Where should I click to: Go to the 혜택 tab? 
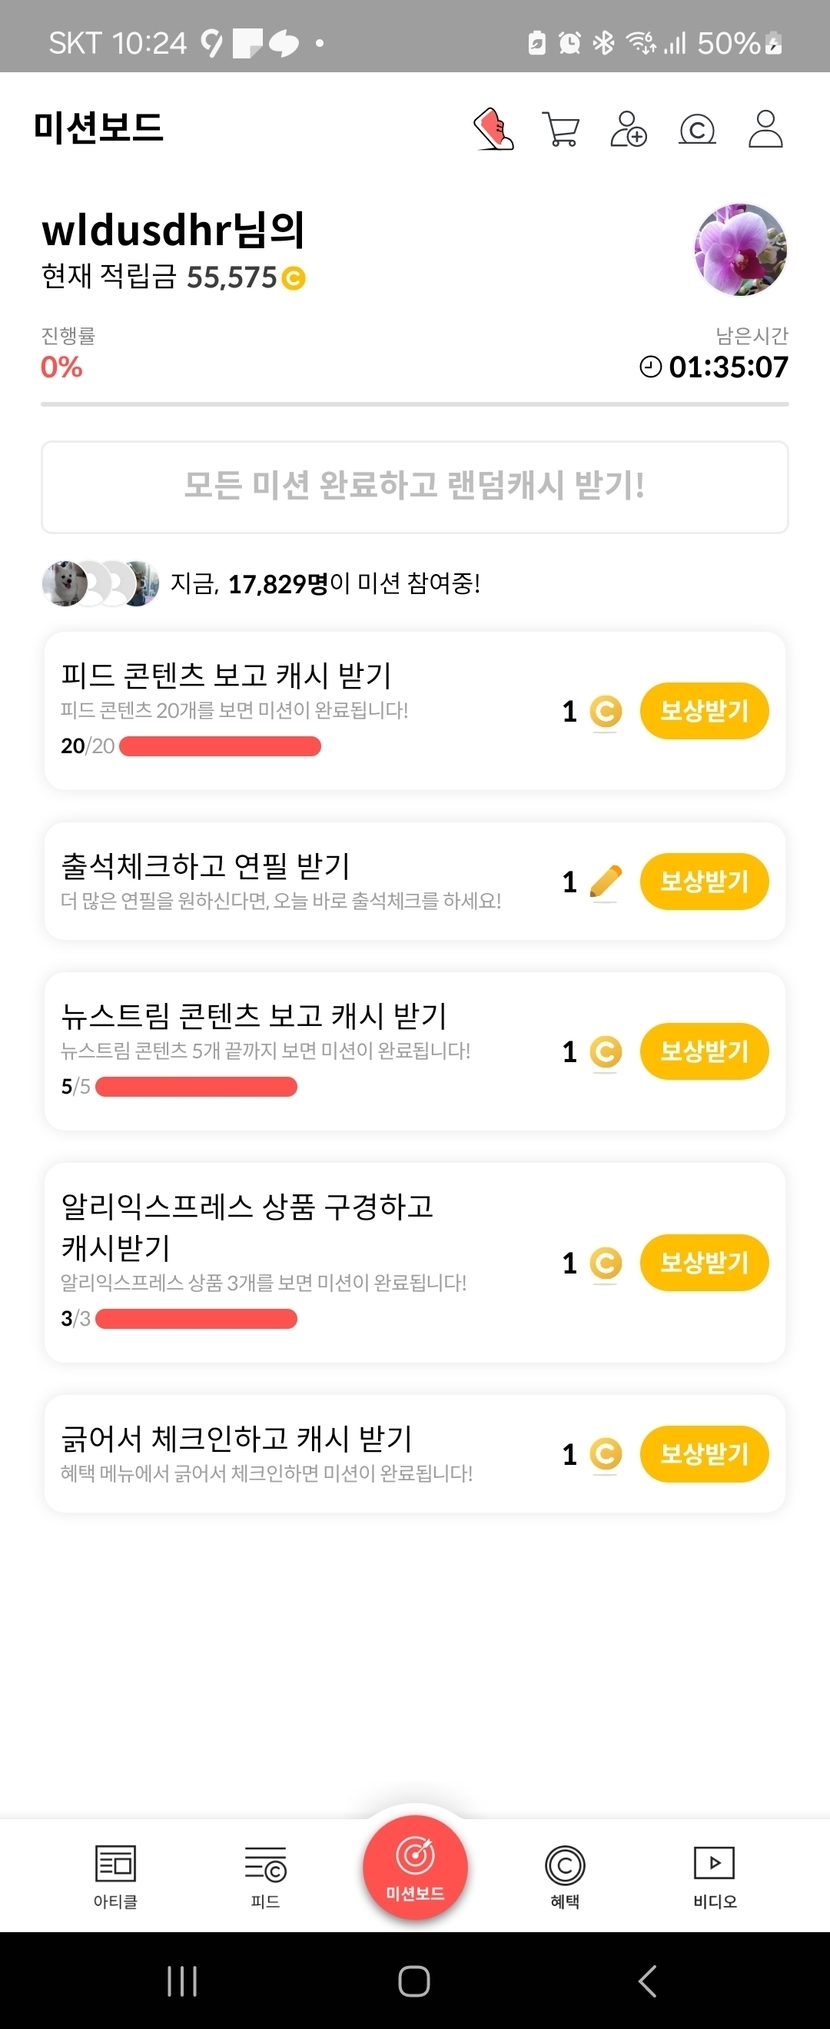[565, 1876]
